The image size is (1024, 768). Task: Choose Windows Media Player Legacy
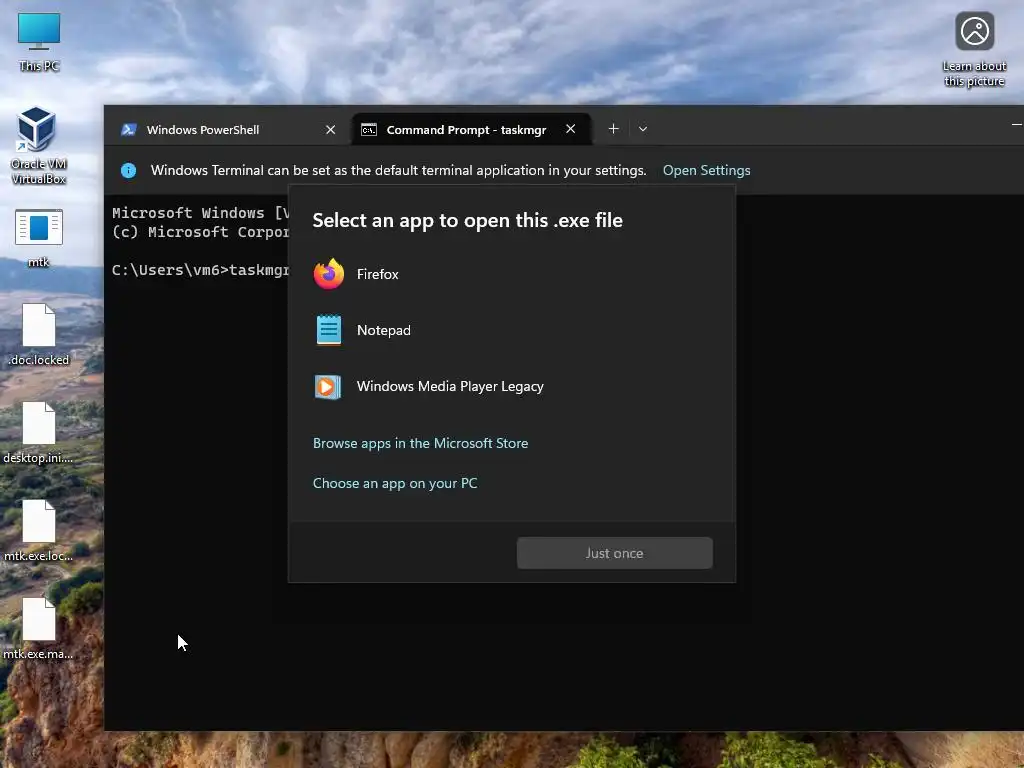511,387
